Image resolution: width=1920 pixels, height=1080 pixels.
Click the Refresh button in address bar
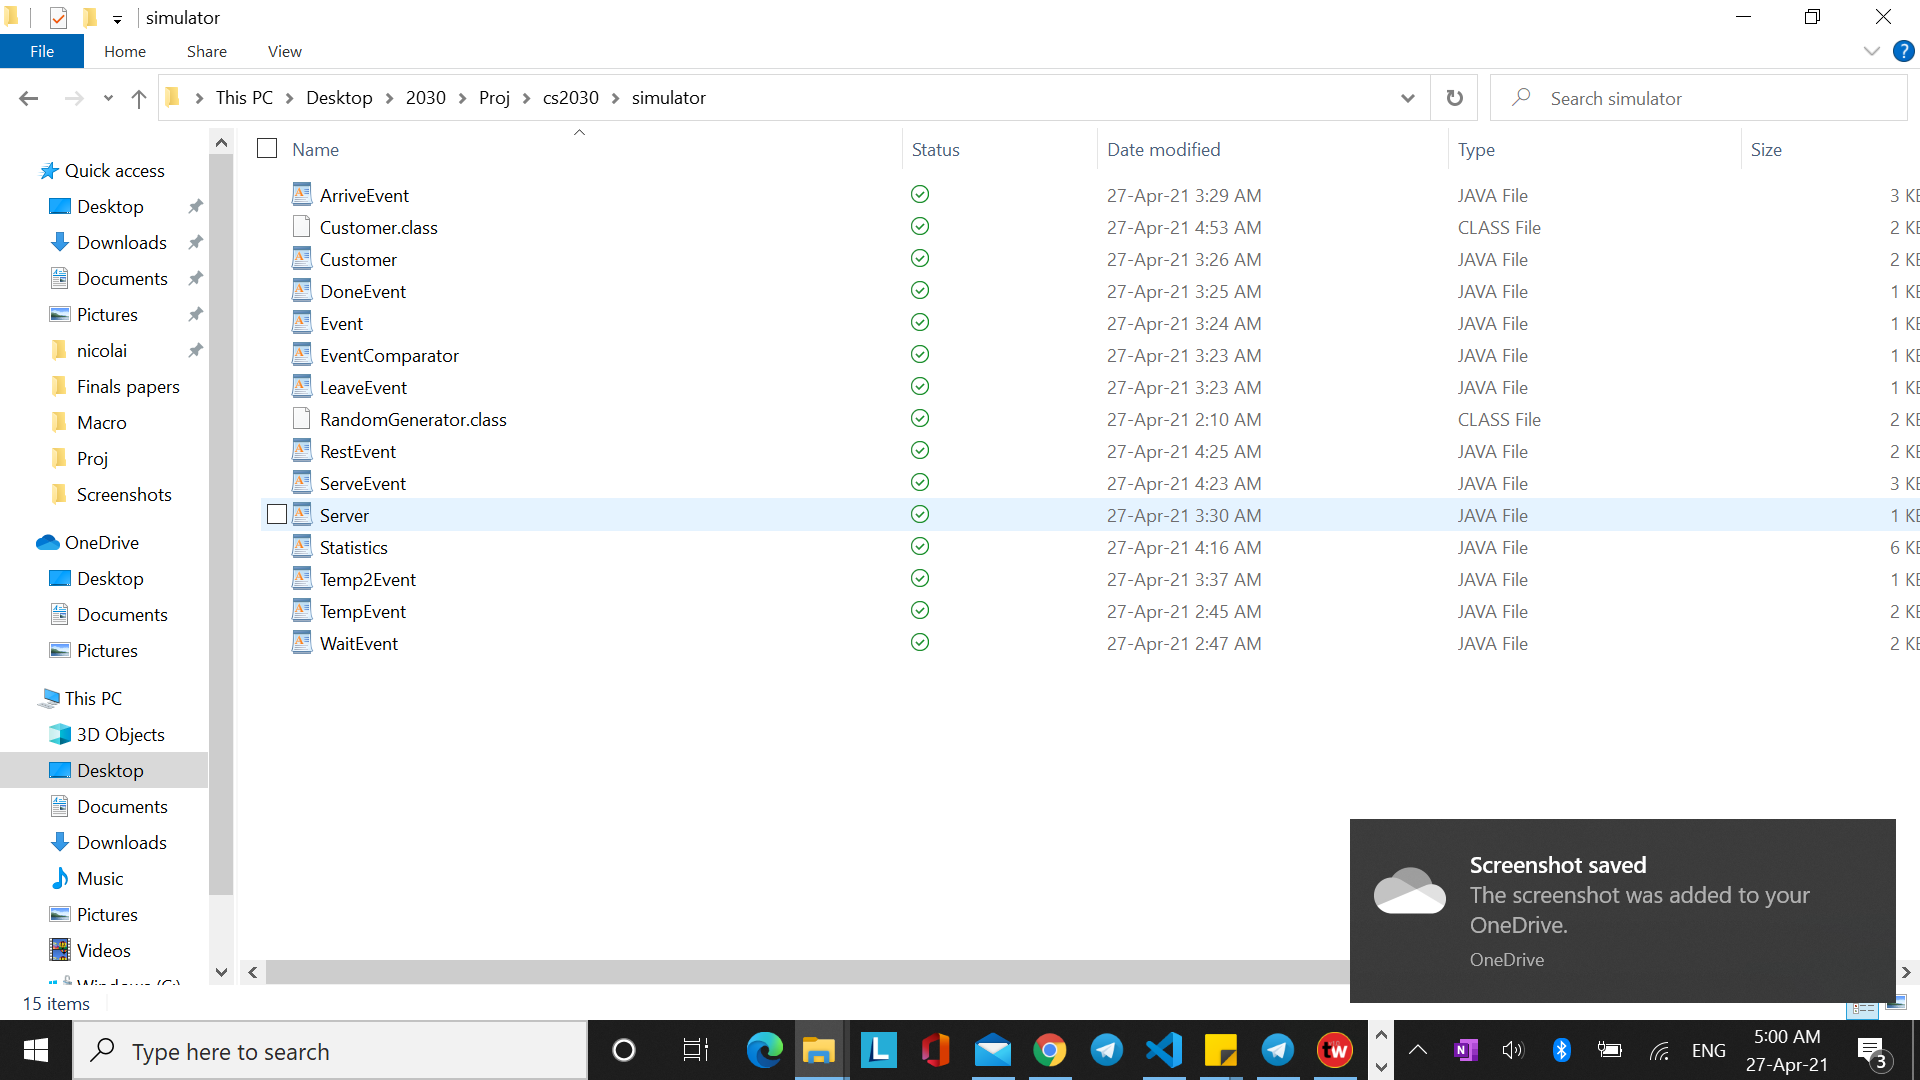tap(1454, 98)
